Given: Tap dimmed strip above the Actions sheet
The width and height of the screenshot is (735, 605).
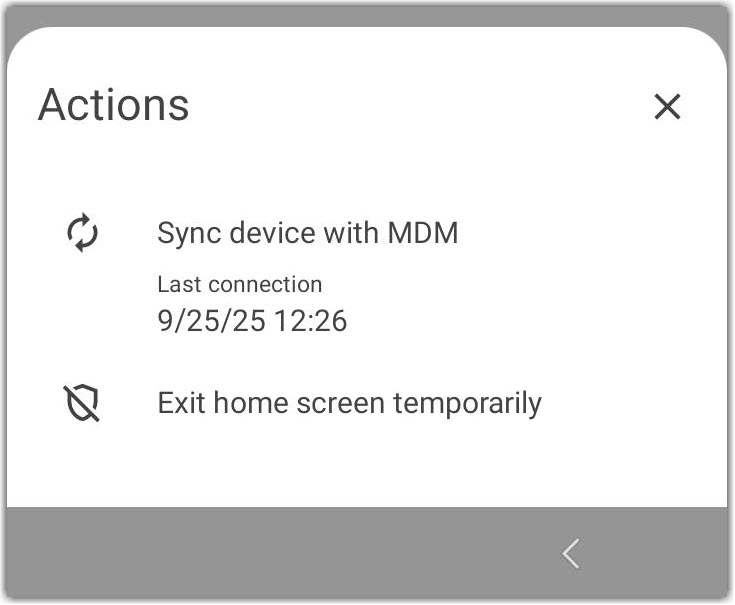Looking at the screenshot, I should 367,14.
